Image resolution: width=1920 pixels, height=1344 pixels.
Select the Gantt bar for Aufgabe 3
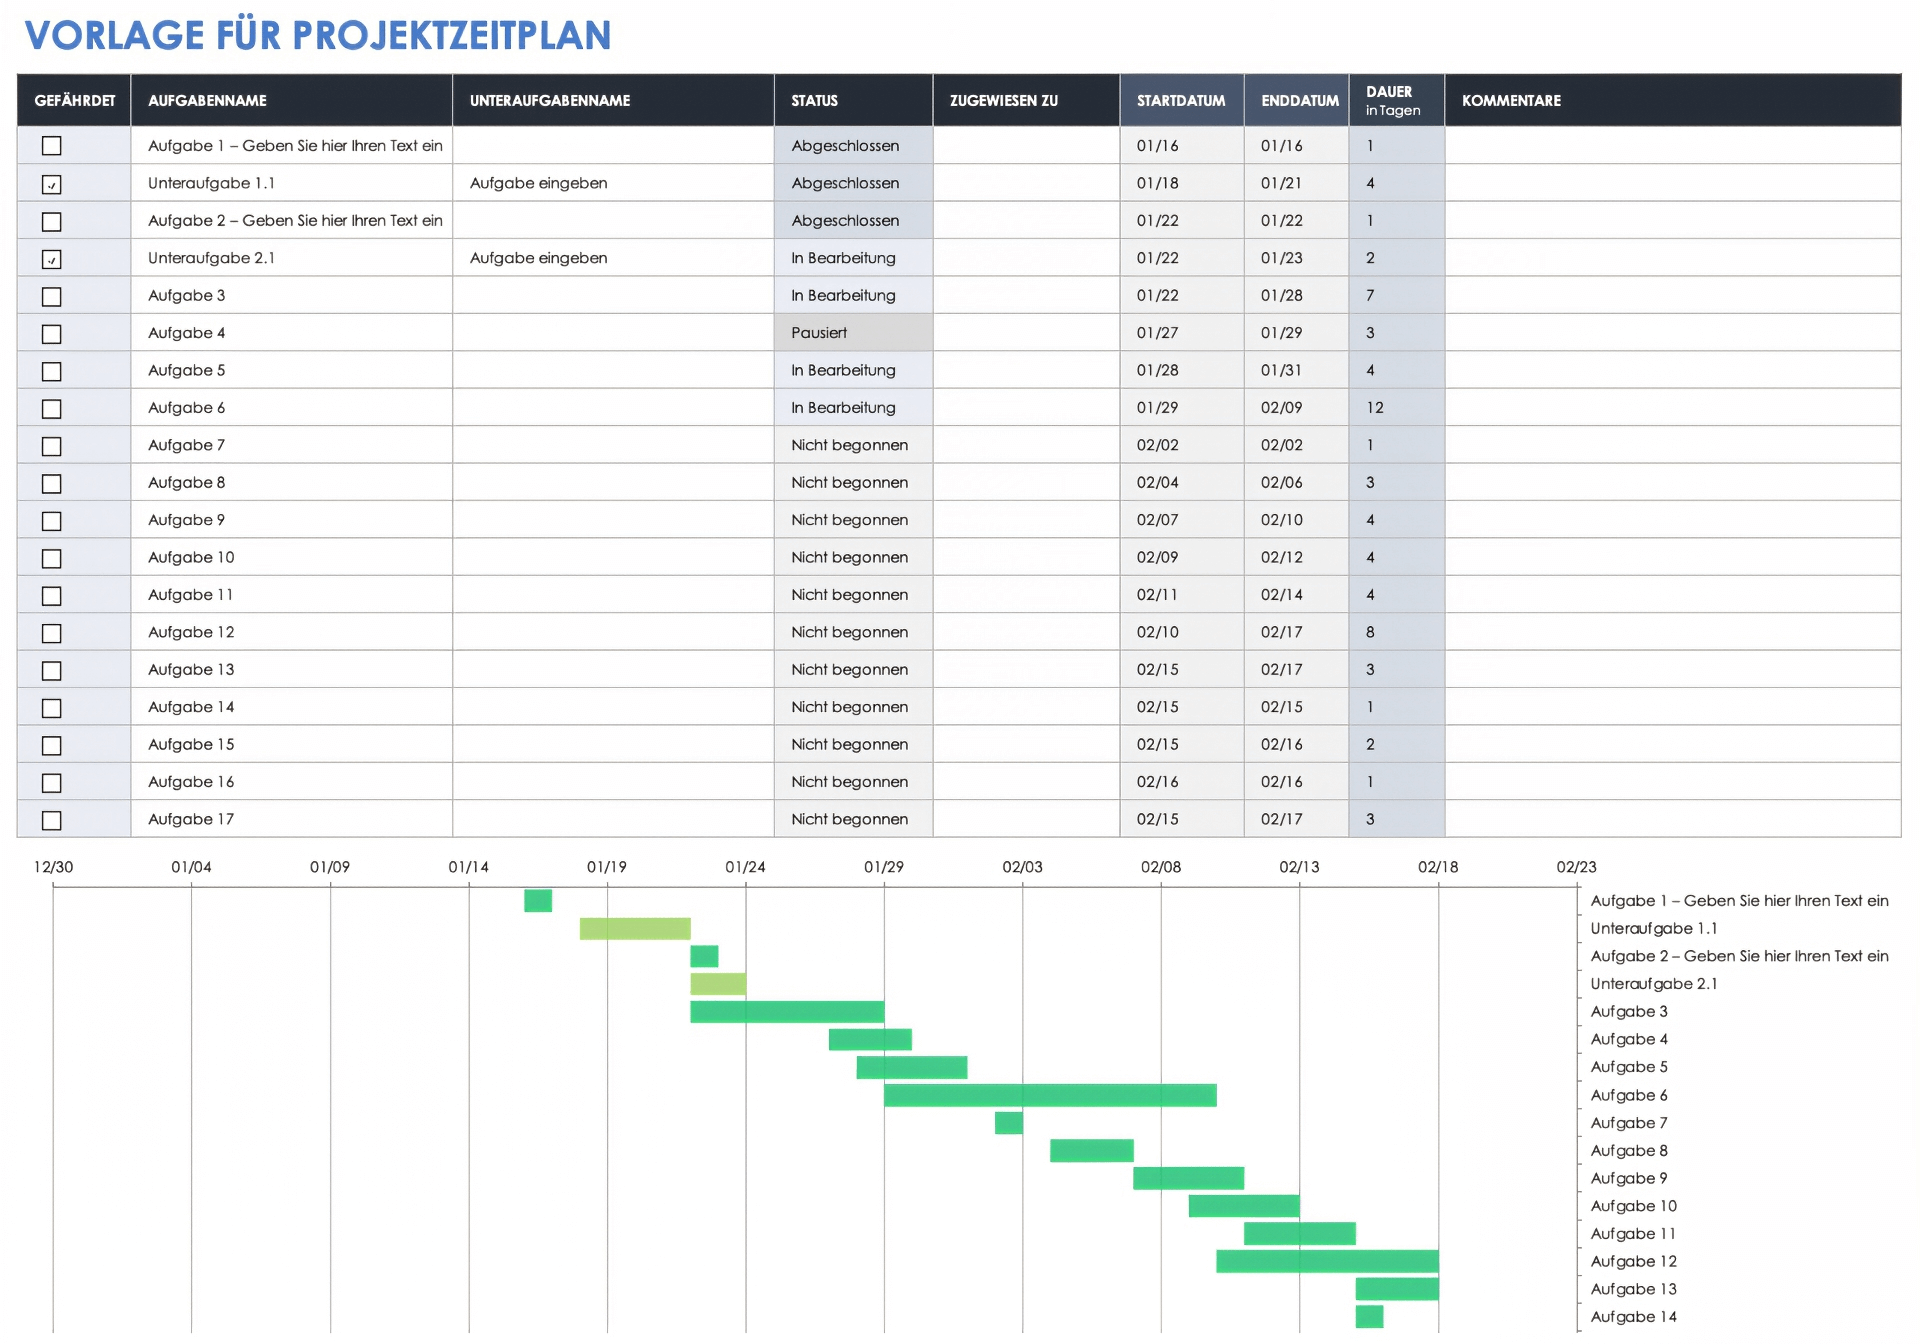point(787,1012)
